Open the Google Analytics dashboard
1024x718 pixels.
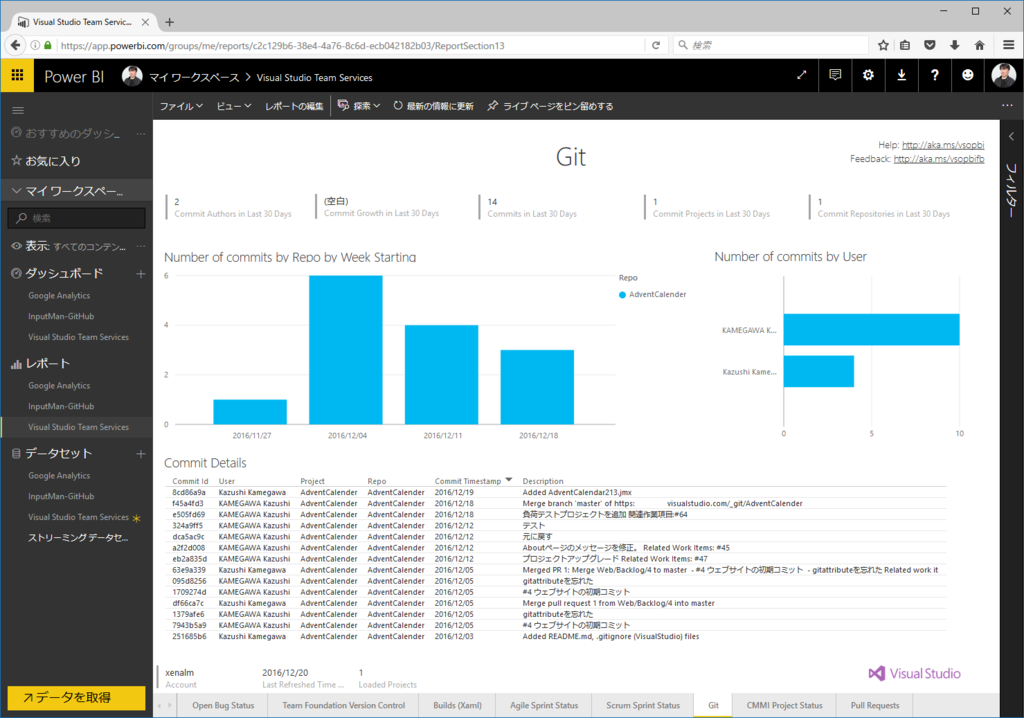pyautogui.click(x=59, y=296)
